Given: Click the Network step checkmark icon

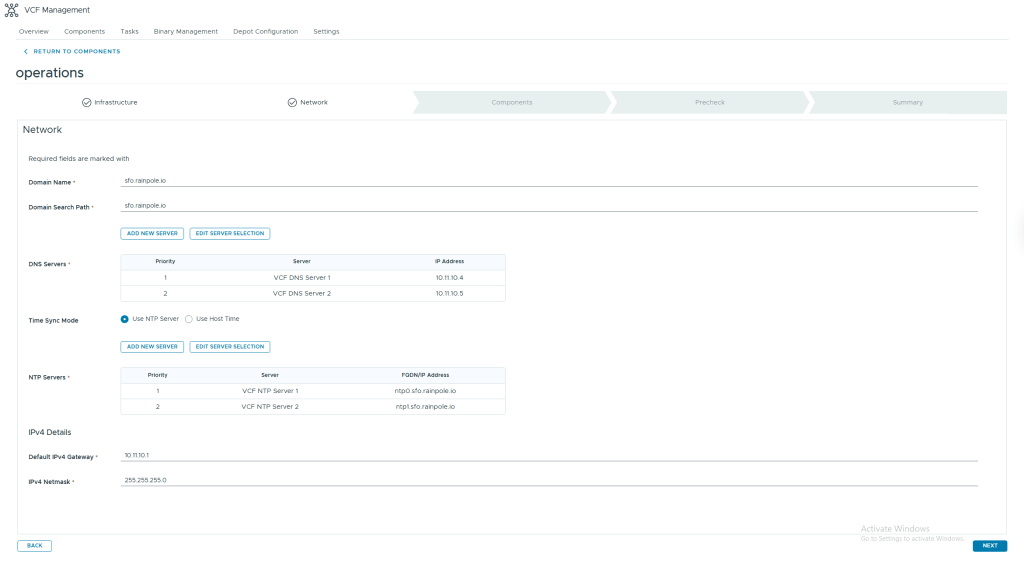Looking at the screenshot, I should tap(292, 102).
